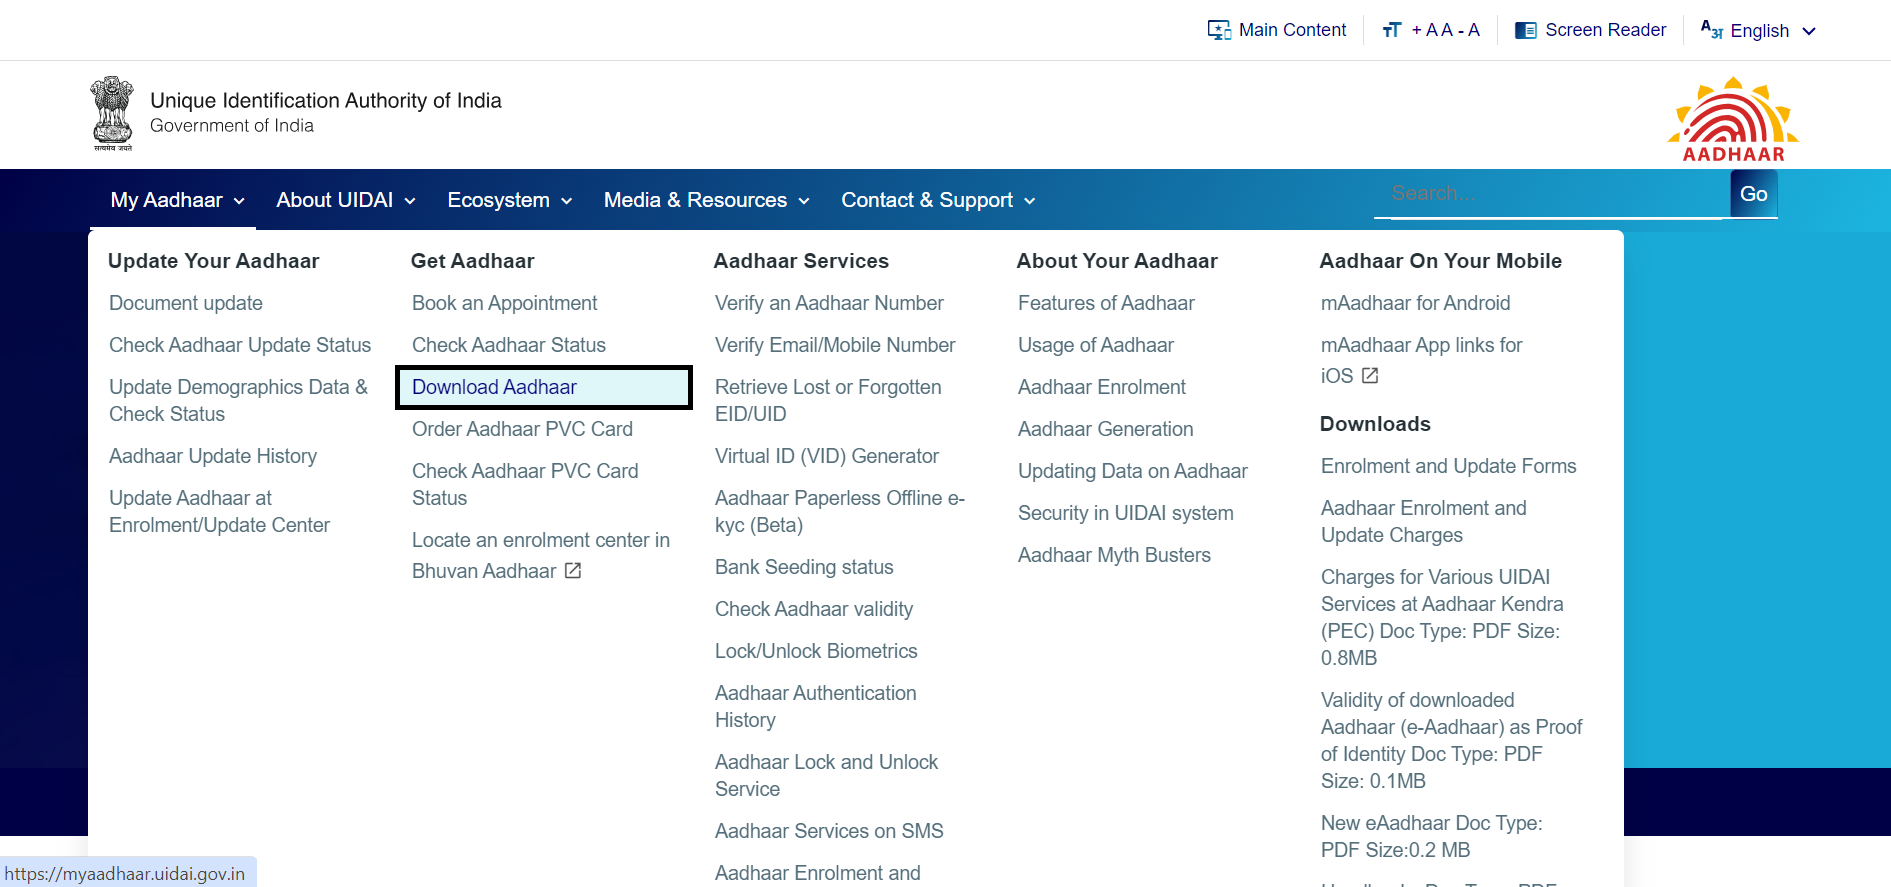Reset font size with middle A
Screen dimensions: 1891x887
pos(1447,30)
